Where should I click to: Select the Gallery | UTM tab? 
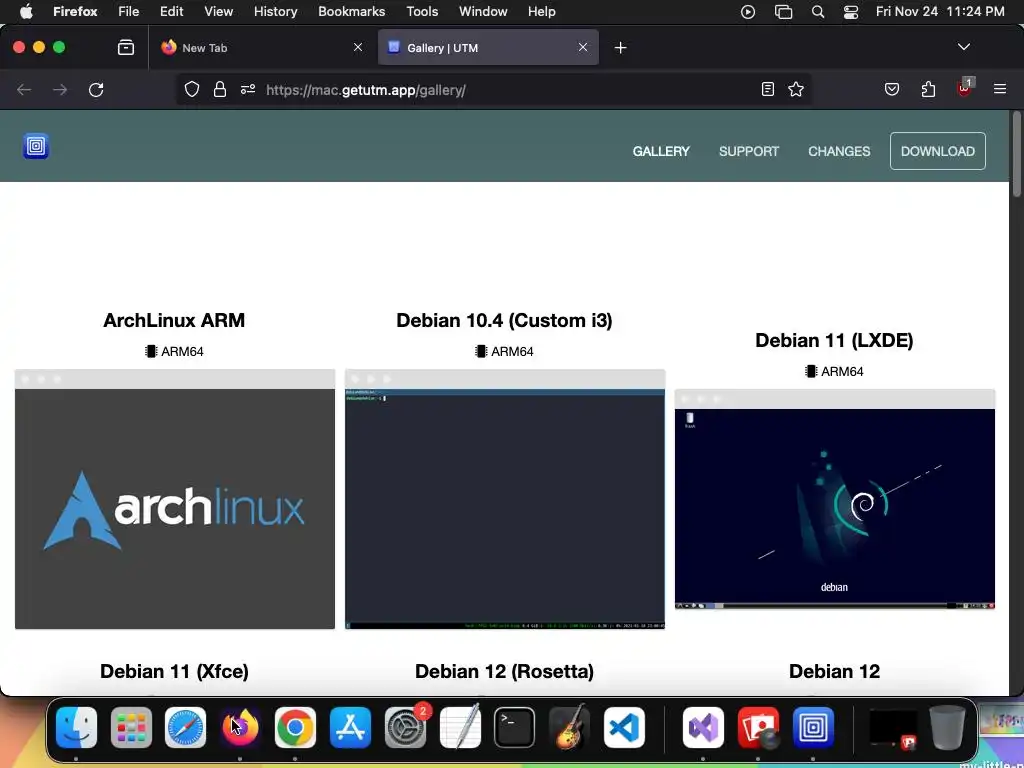tap(488, 48)
